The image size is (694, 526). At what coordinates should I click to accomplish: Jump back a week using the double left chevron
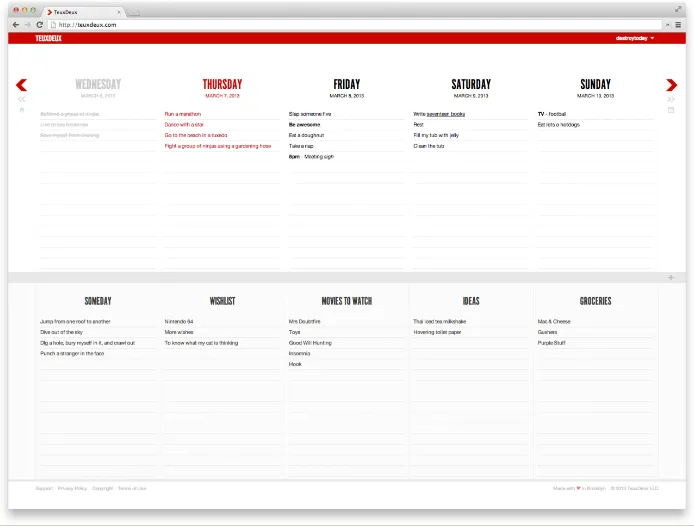pyautogui.click(x=21, y=99)
